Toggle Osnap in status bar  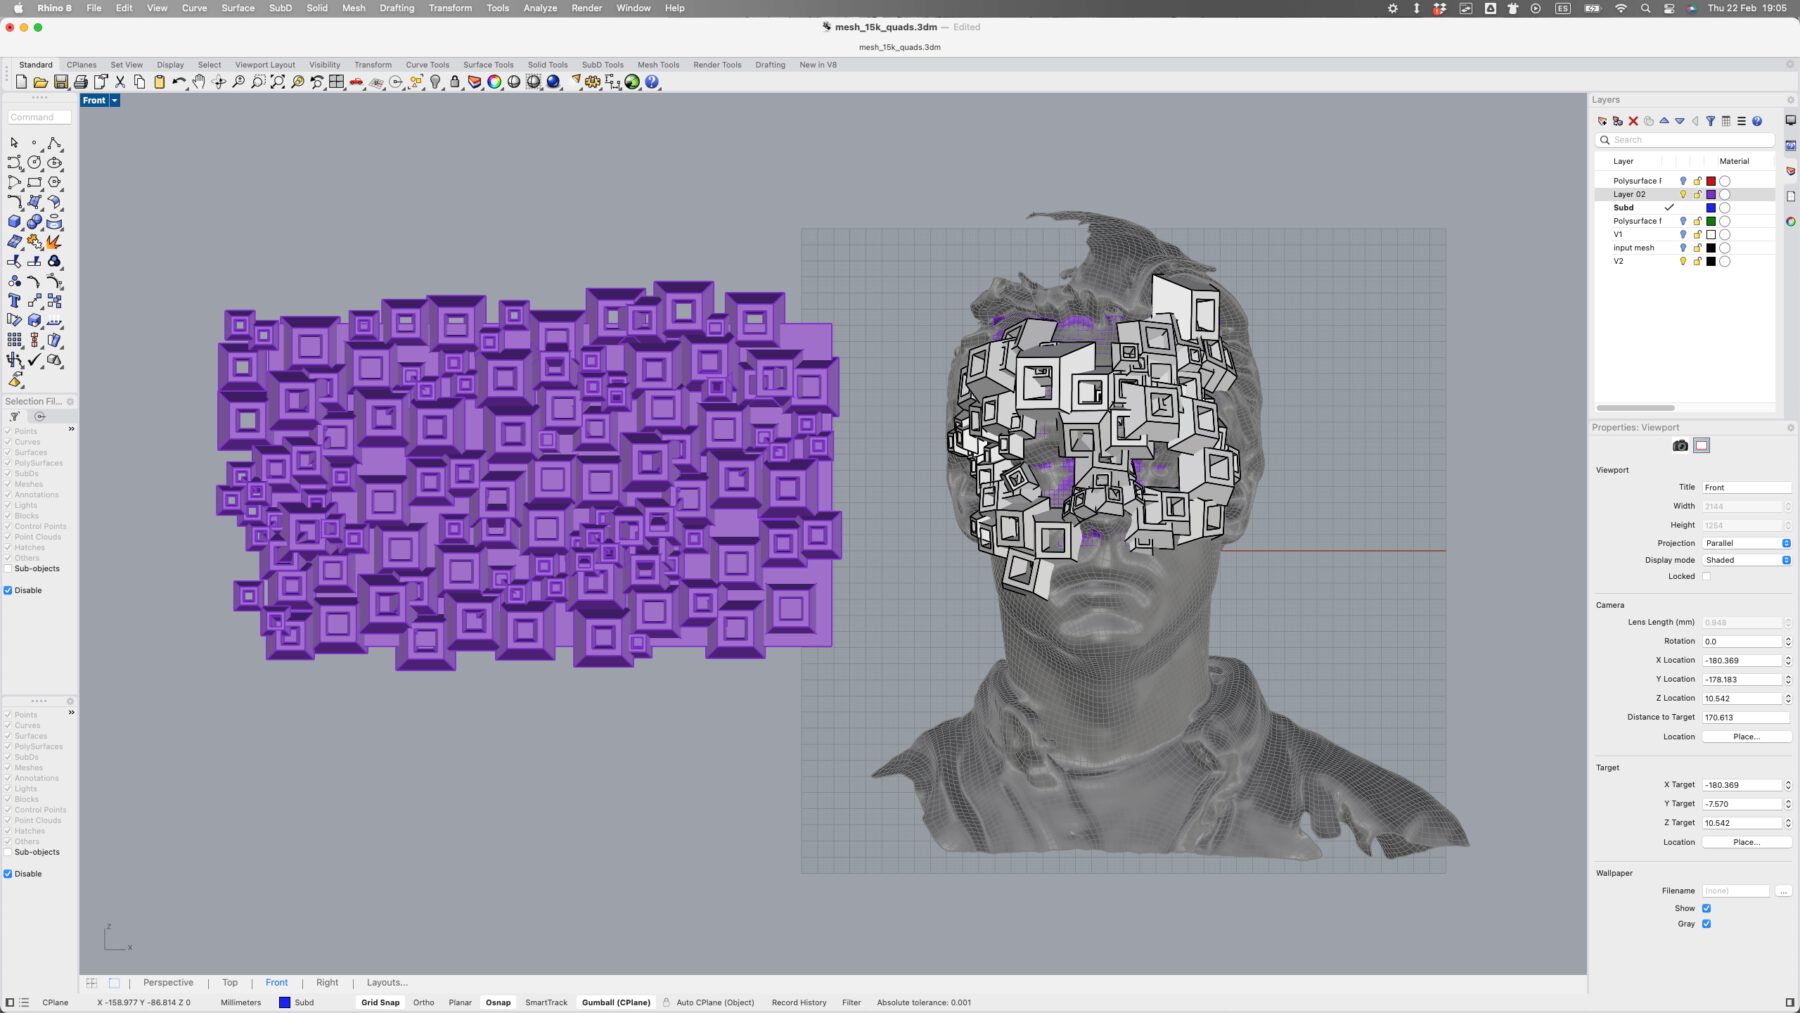pos(498,1002)
